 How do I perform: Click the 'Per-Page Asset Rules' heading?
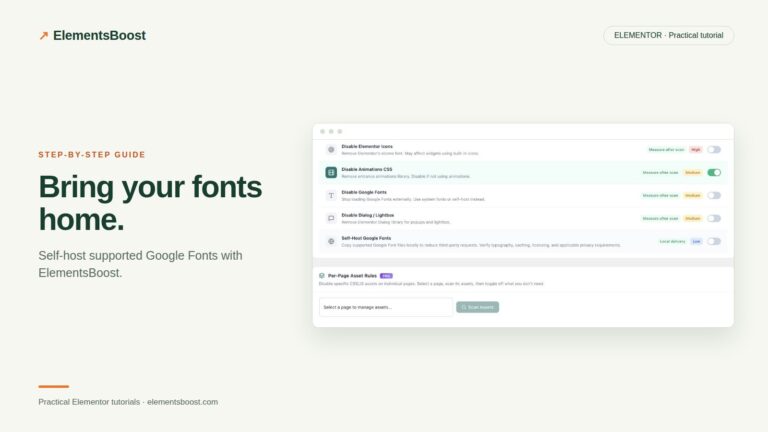click(352, 276)
